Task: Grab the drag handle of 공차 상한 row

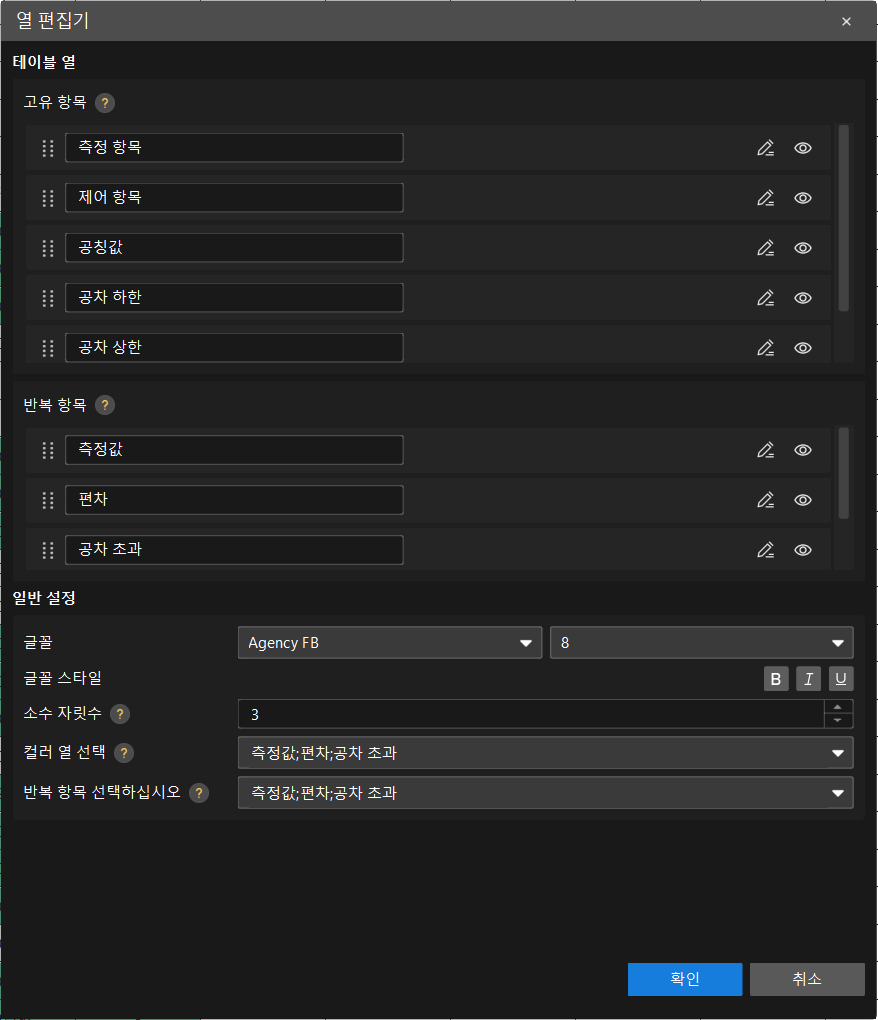Action: click(48, 348)
